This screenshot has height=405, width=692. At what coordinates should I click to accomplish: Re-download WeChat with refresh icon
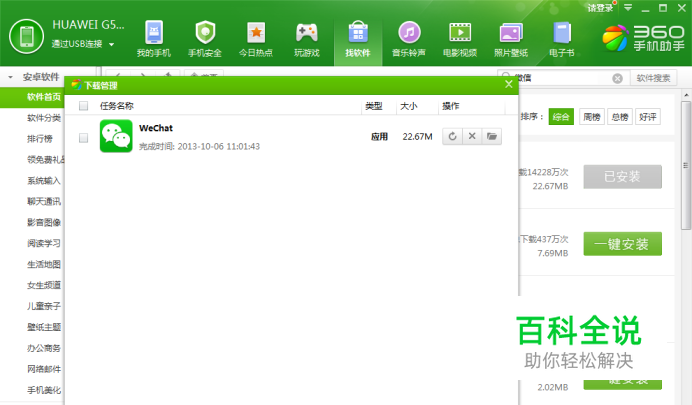pyautogui.click(x=452, y=136)
